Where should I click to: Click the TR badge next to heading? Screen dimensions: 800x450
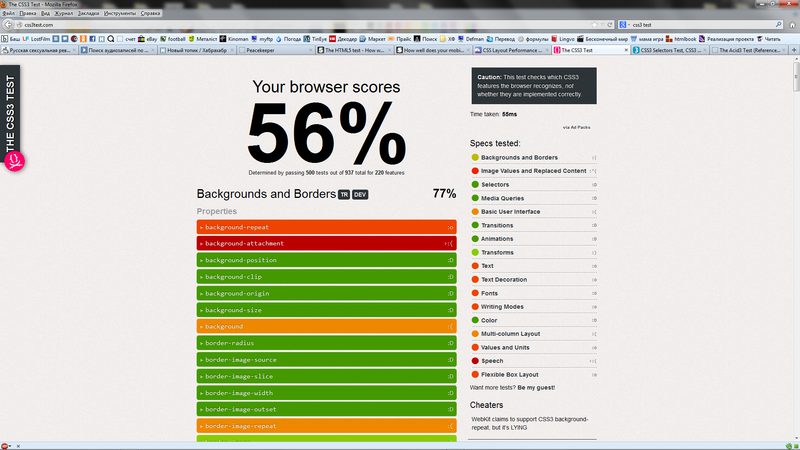click(344, 194)
